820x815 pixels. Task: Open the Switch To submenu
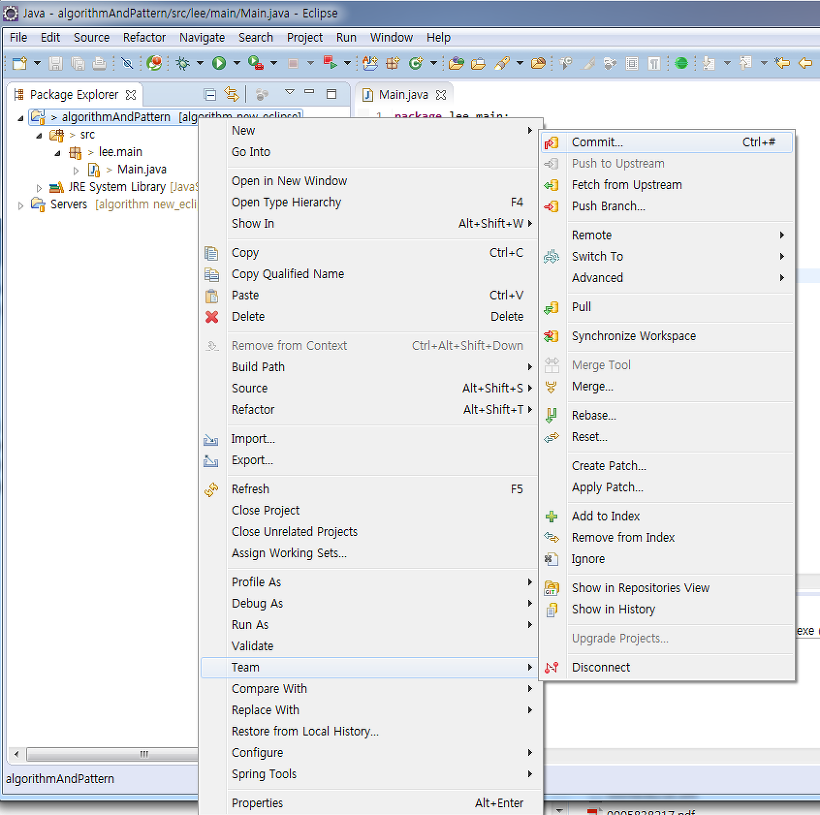666,257
